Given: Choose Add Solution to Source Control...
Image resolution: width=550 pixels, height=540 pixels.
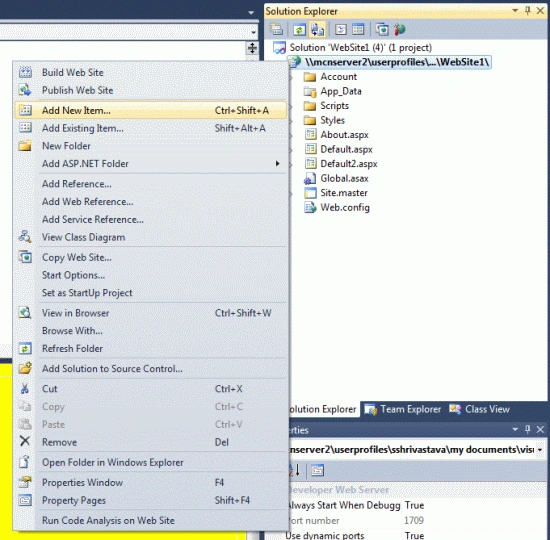Looking at the screenshot, I should (x=151, y=368).
